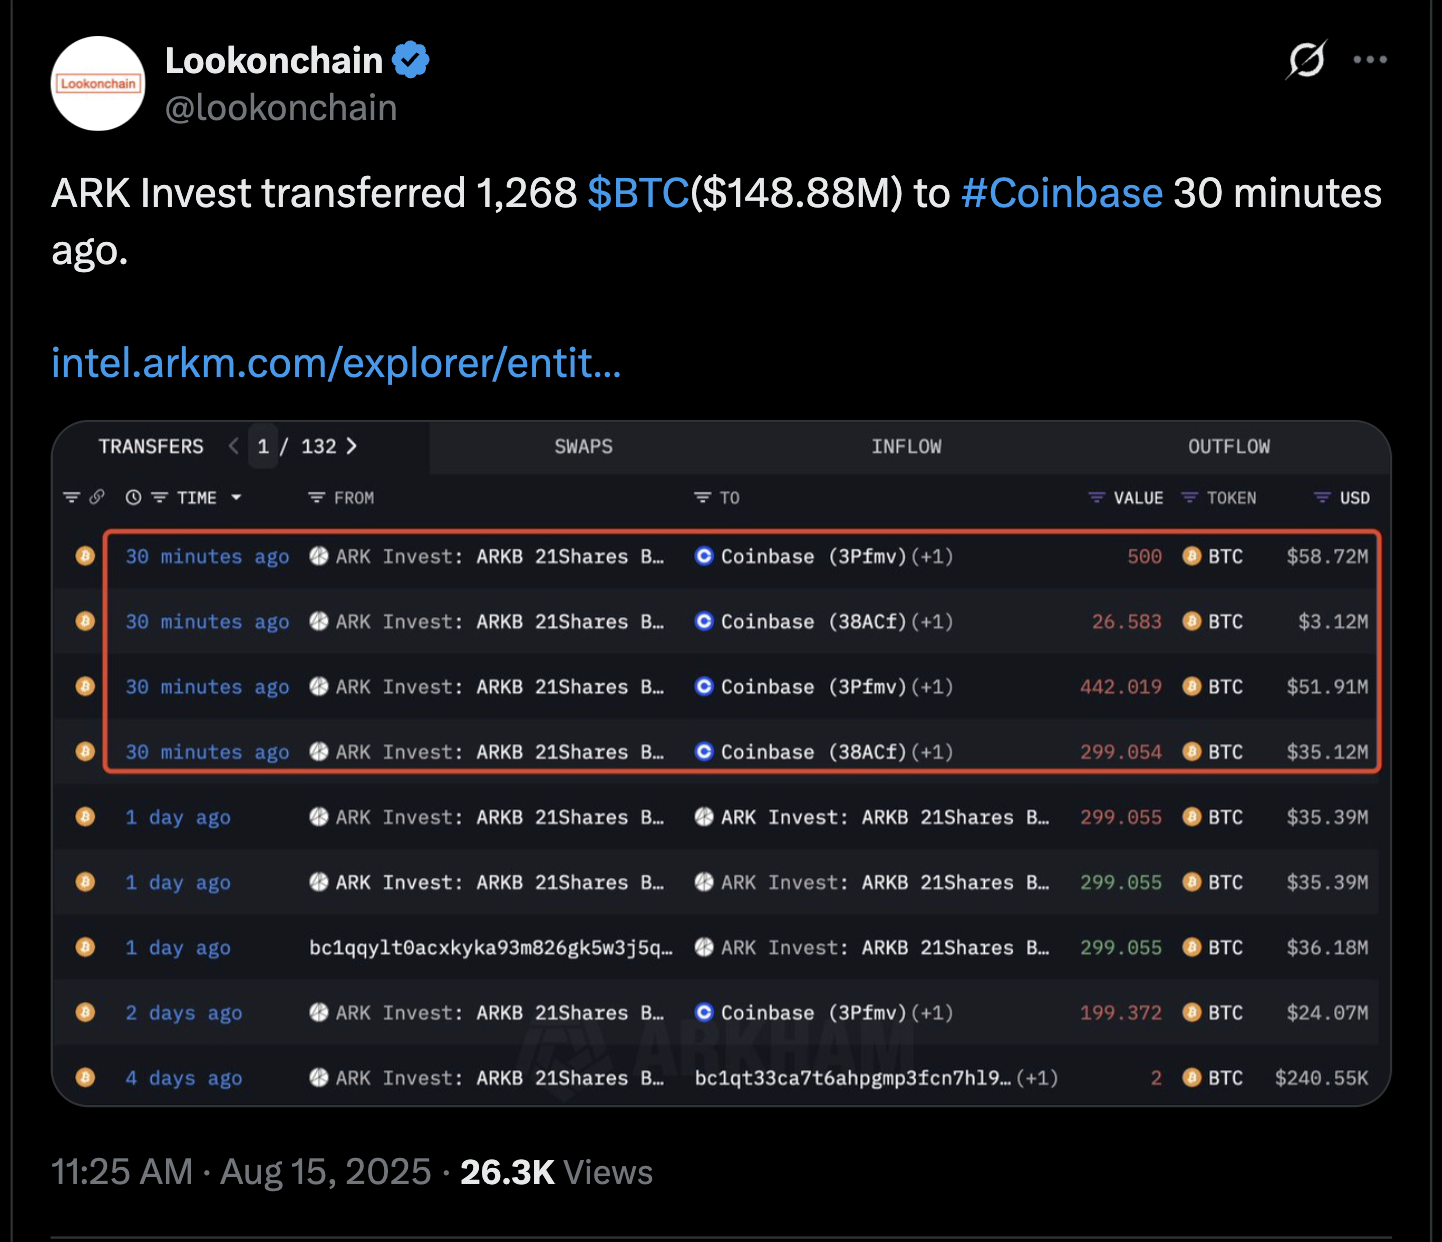
Task: Open the TIME sort dropdown arrow
Action: pos(236,497)
